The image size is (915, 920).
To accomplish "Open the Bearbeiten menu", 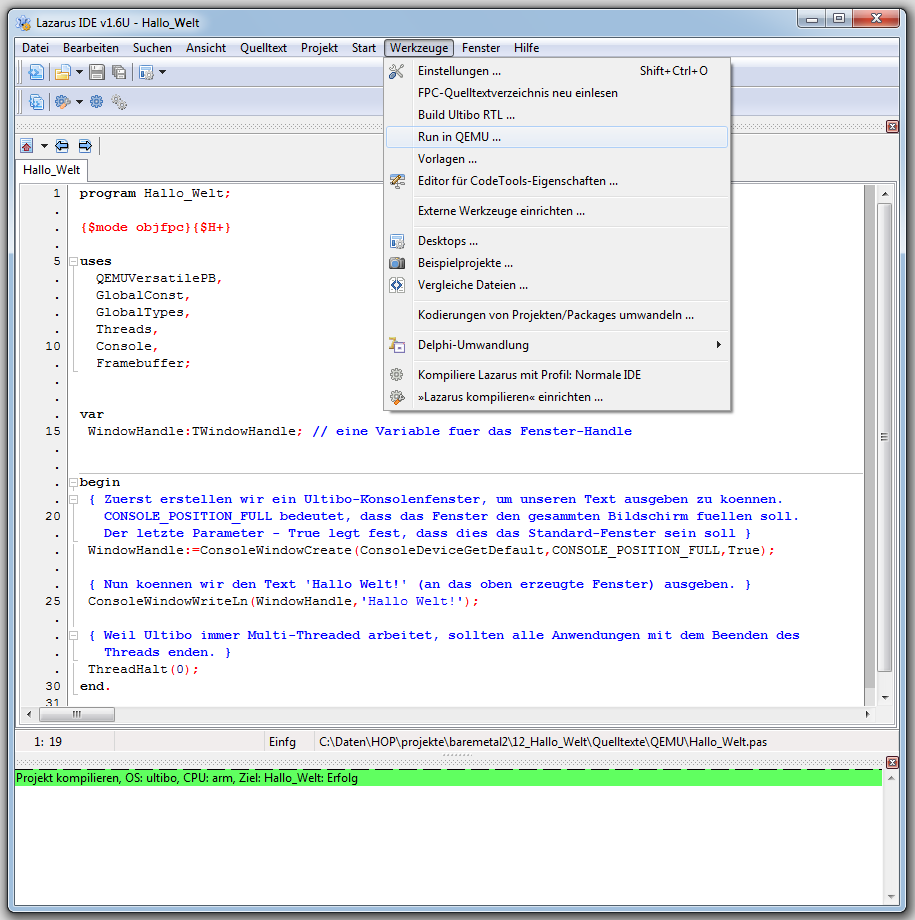I will (91, 48).
